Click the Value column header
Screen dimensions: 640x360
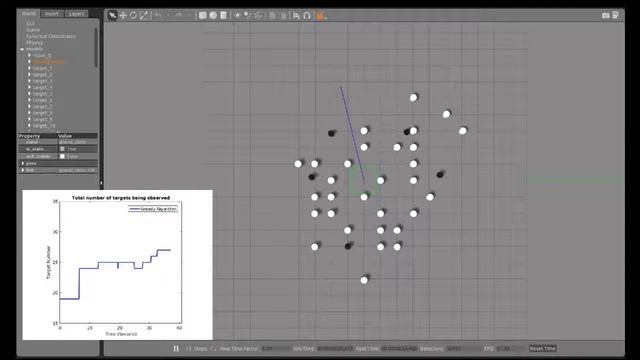tap(78, 136)
